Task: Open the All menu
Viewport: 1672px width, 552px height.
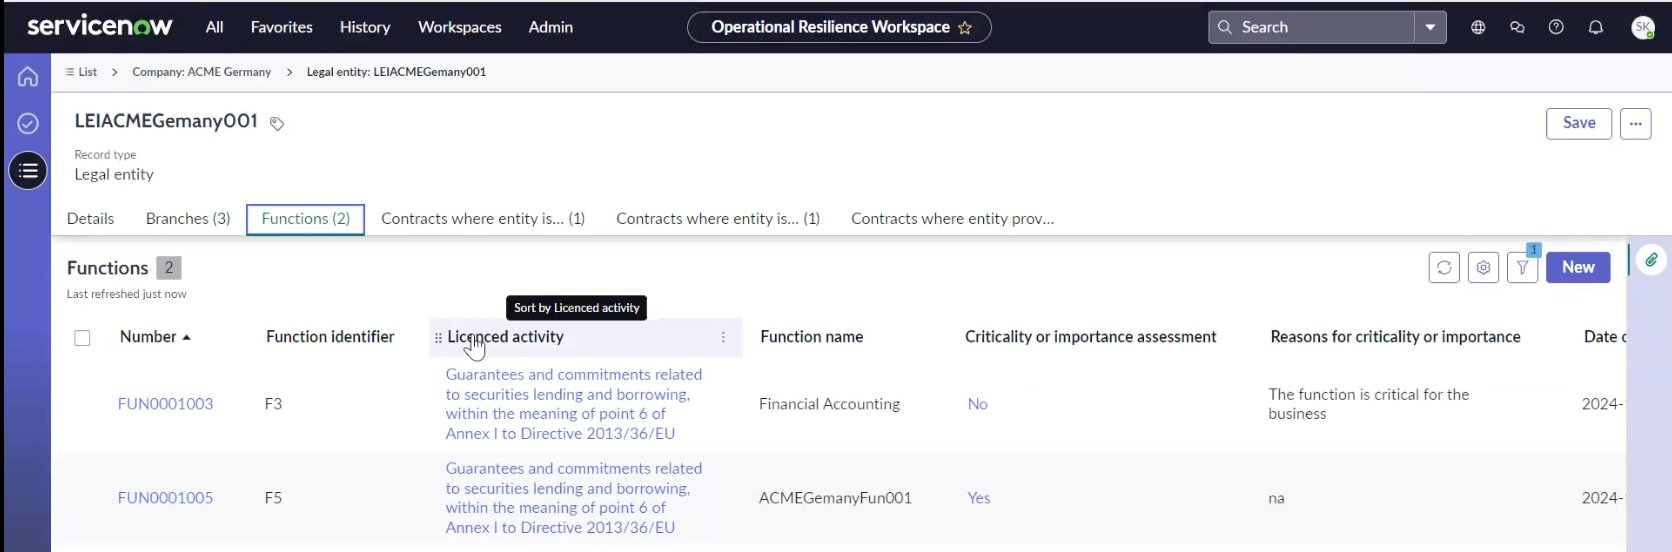Action: (214, 27)
